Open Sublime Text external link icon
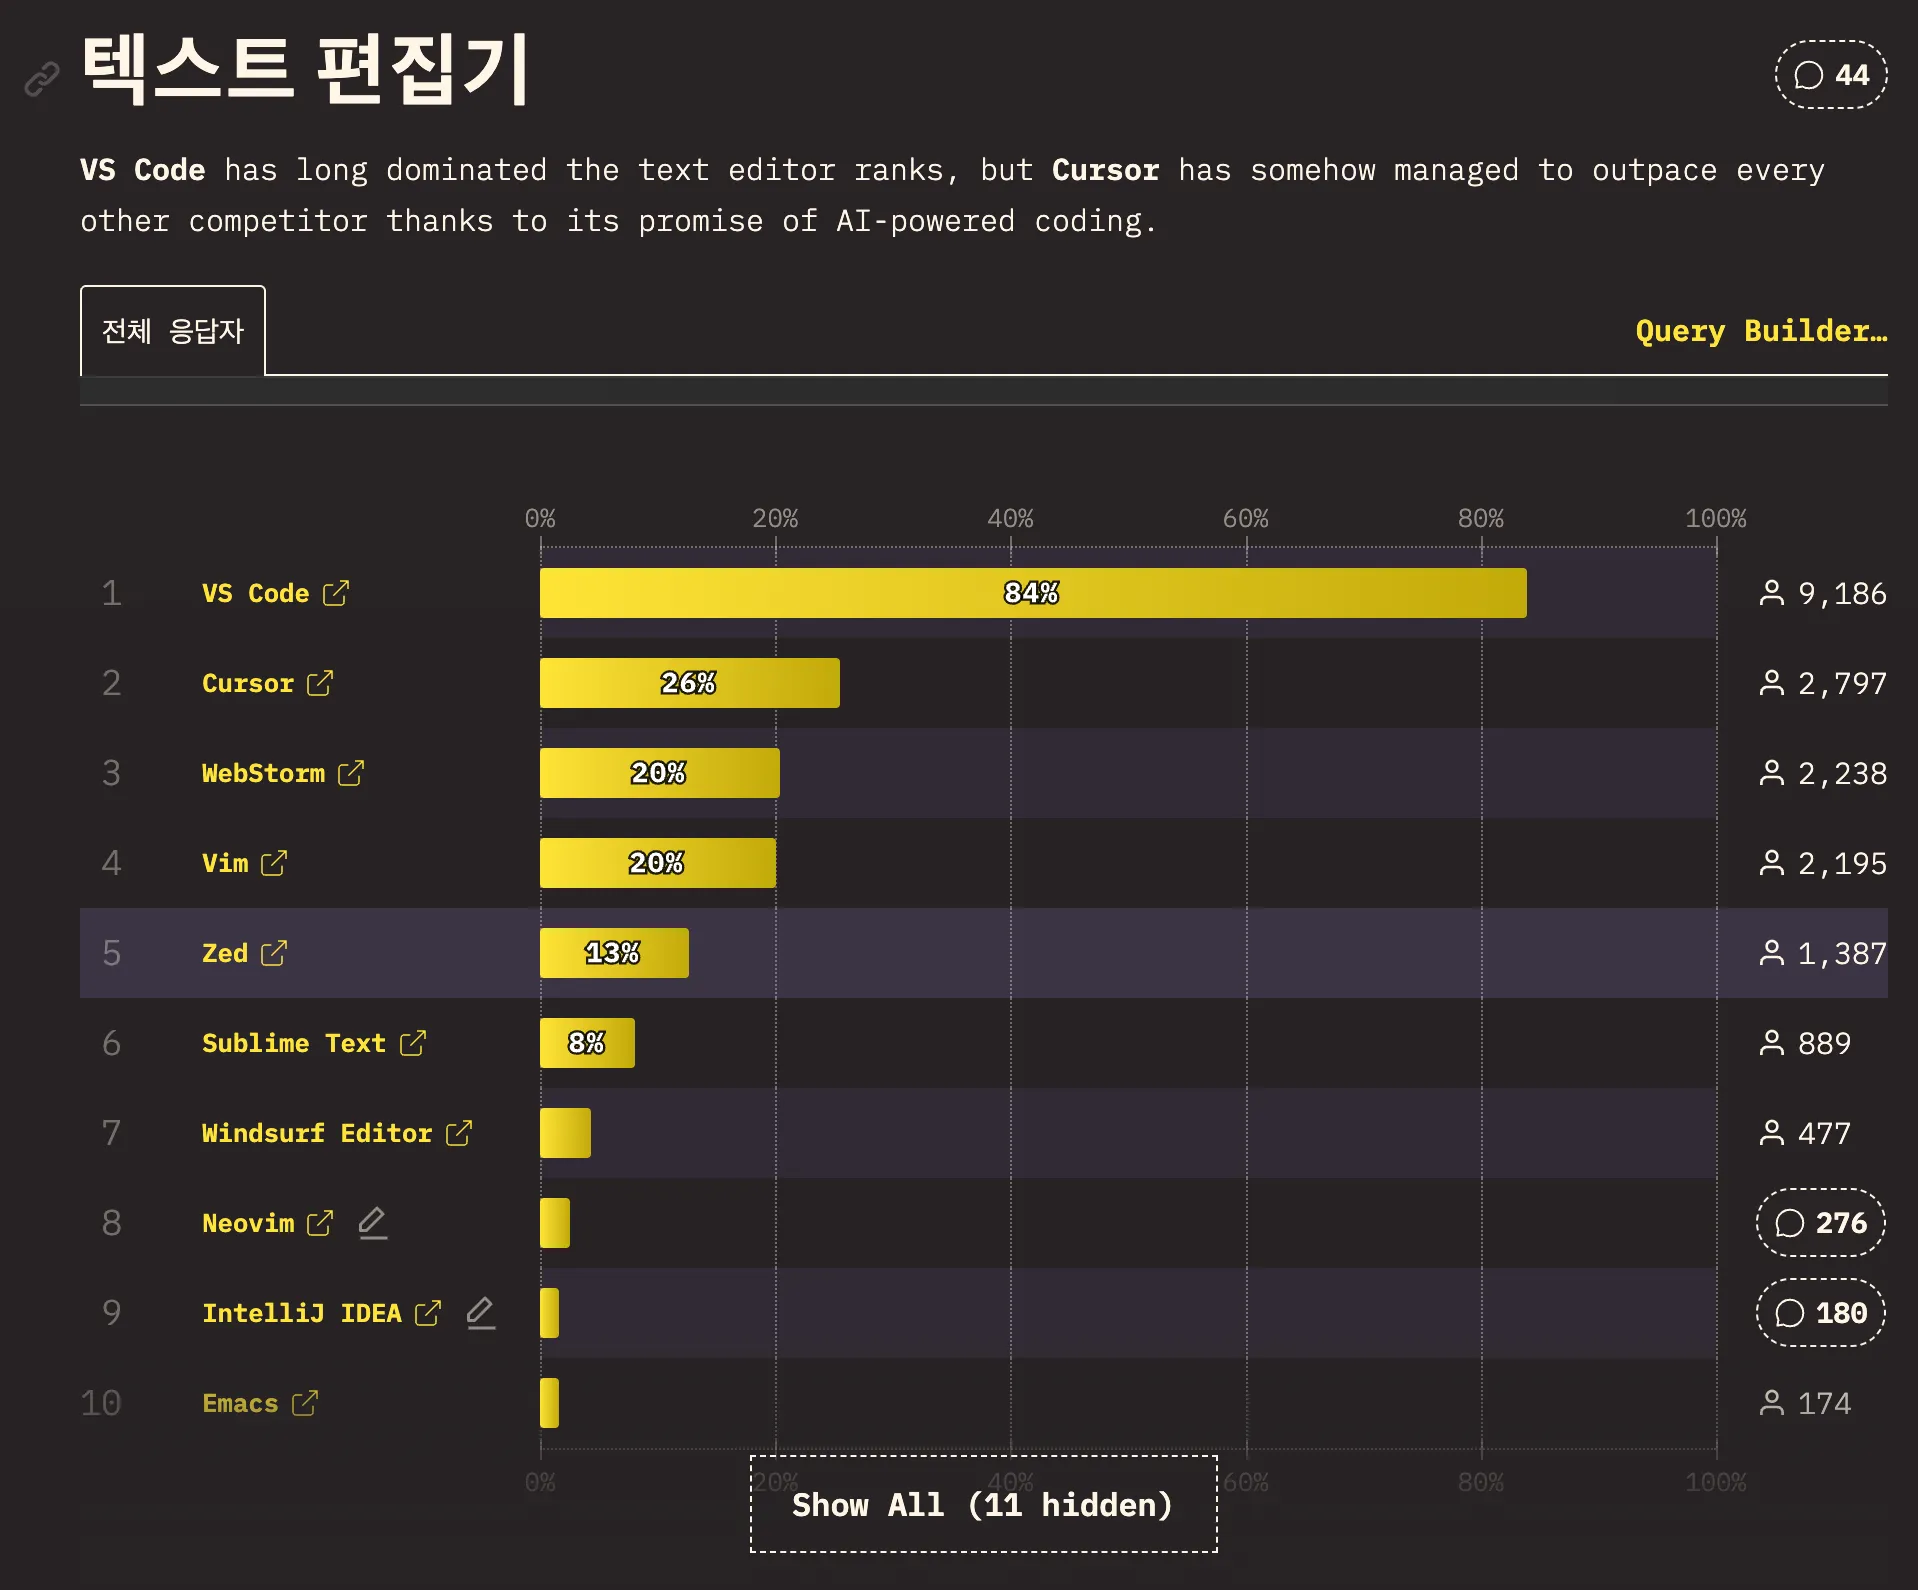 click(x=413, y=1043)
